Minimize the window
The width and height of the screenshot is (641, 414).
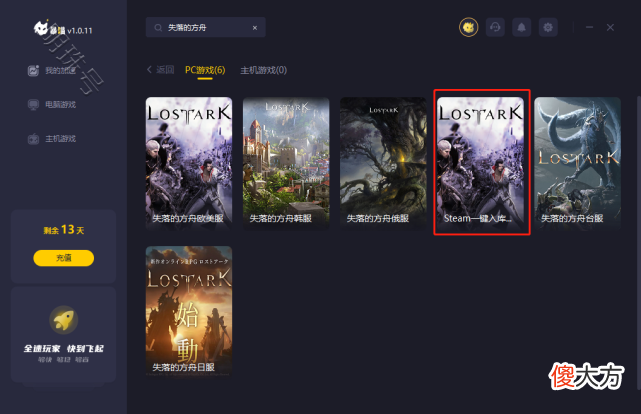point(589,27)
